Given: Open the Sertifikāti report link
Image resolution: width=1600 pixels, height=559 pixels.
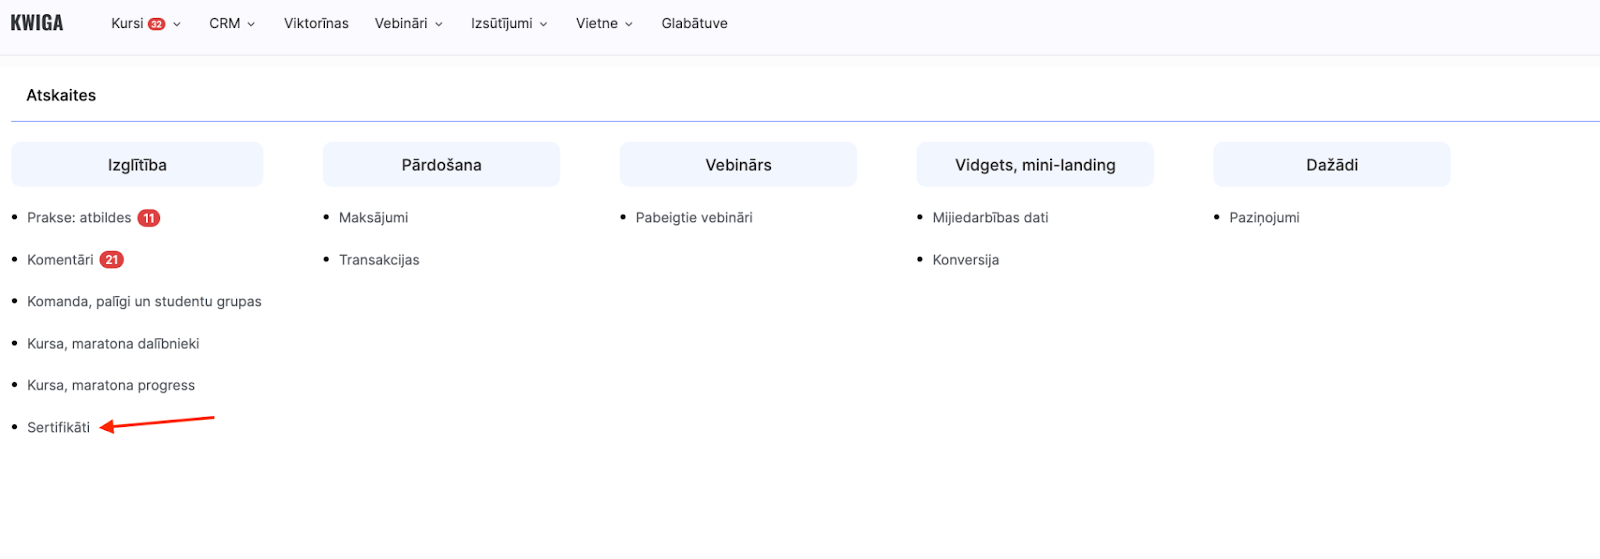Looking at the screenshot, I should pos(58,427).
